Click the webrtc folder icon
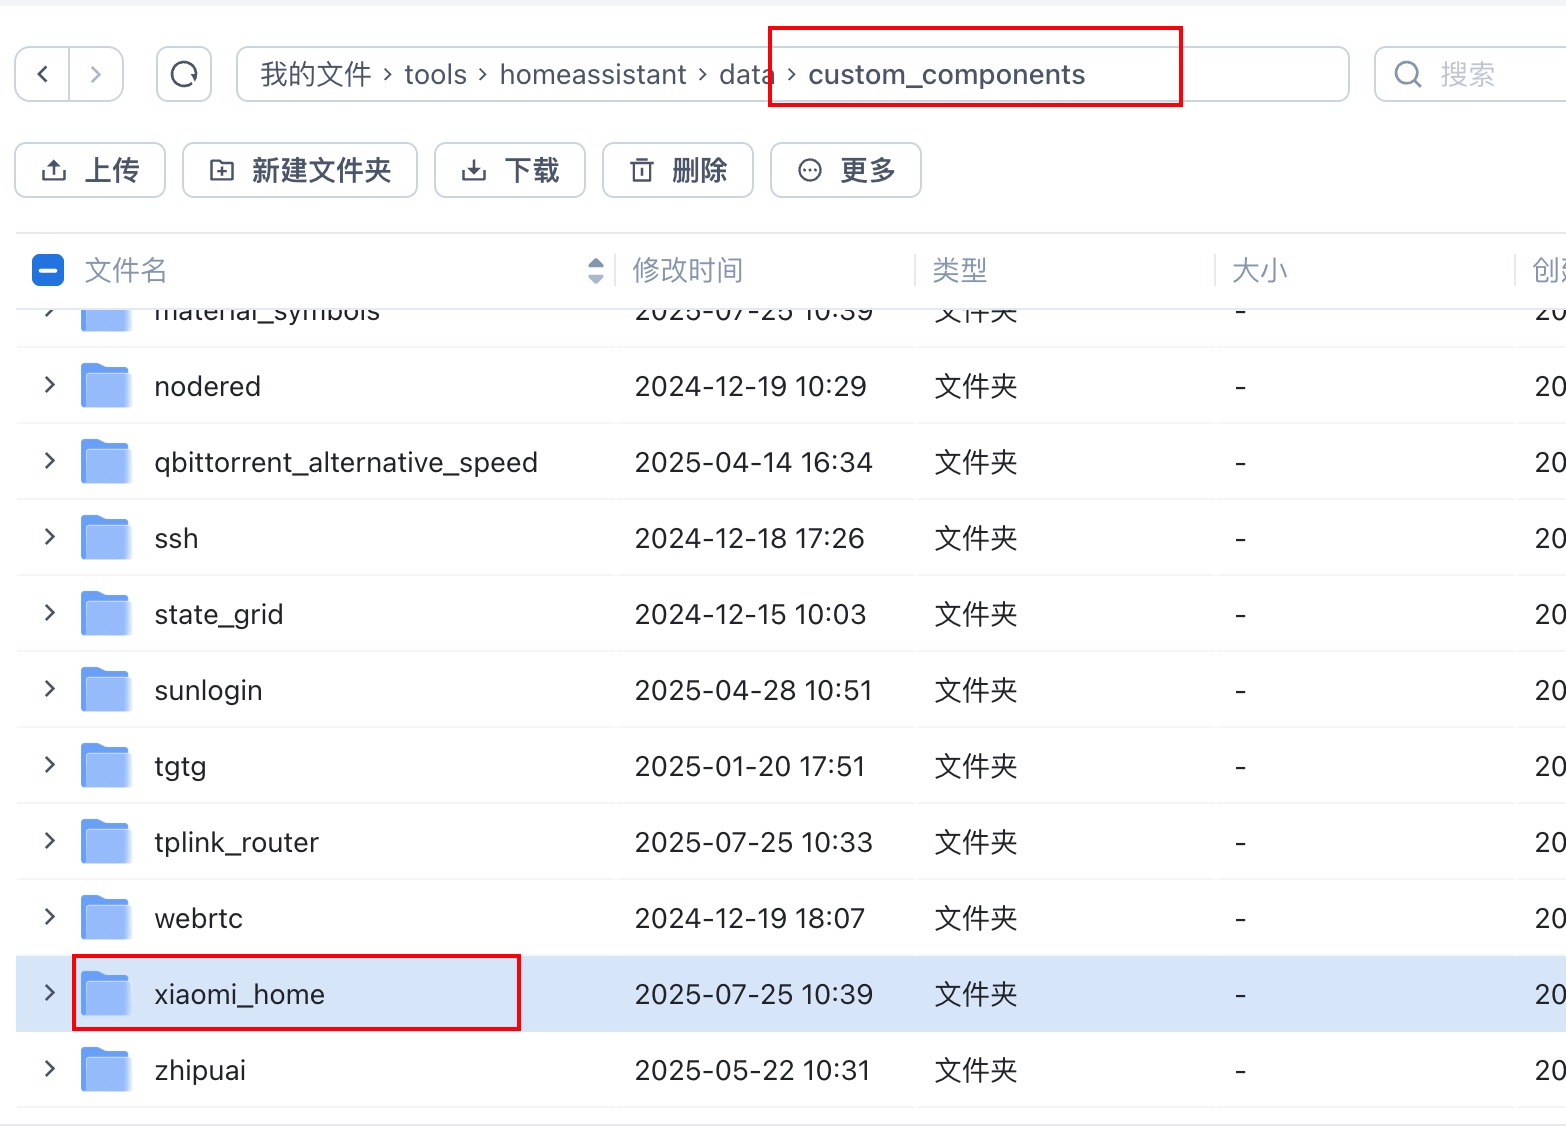Image resolution: width=1566 pixels, height=1126 pixels. click(x=106, y=918)
